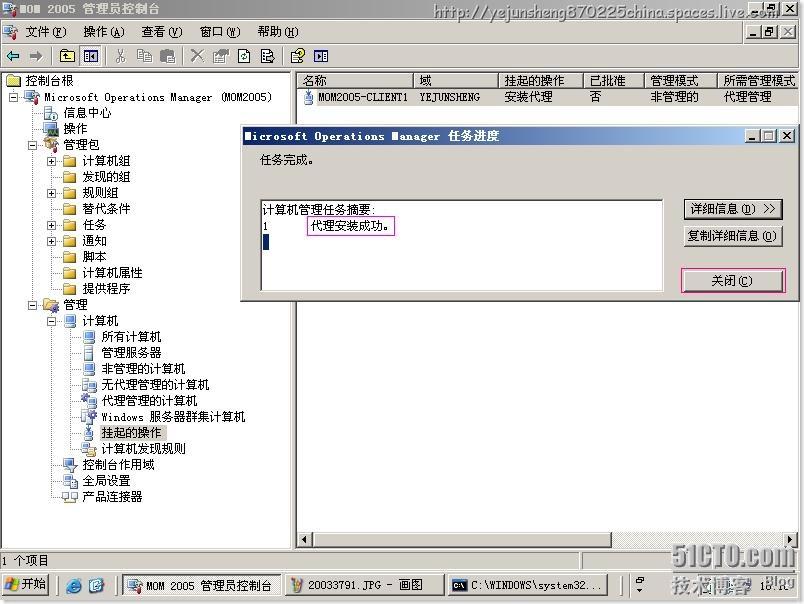804x604 pixels.
Task: Click the Properties toolbar icon
Action: [220, 56]
